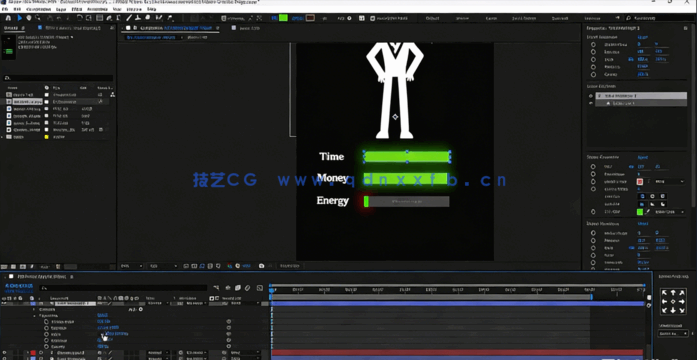
Task: Click the green Fill swatch in top toolbar
Action: pyautogui.click(x=283, y=18)
